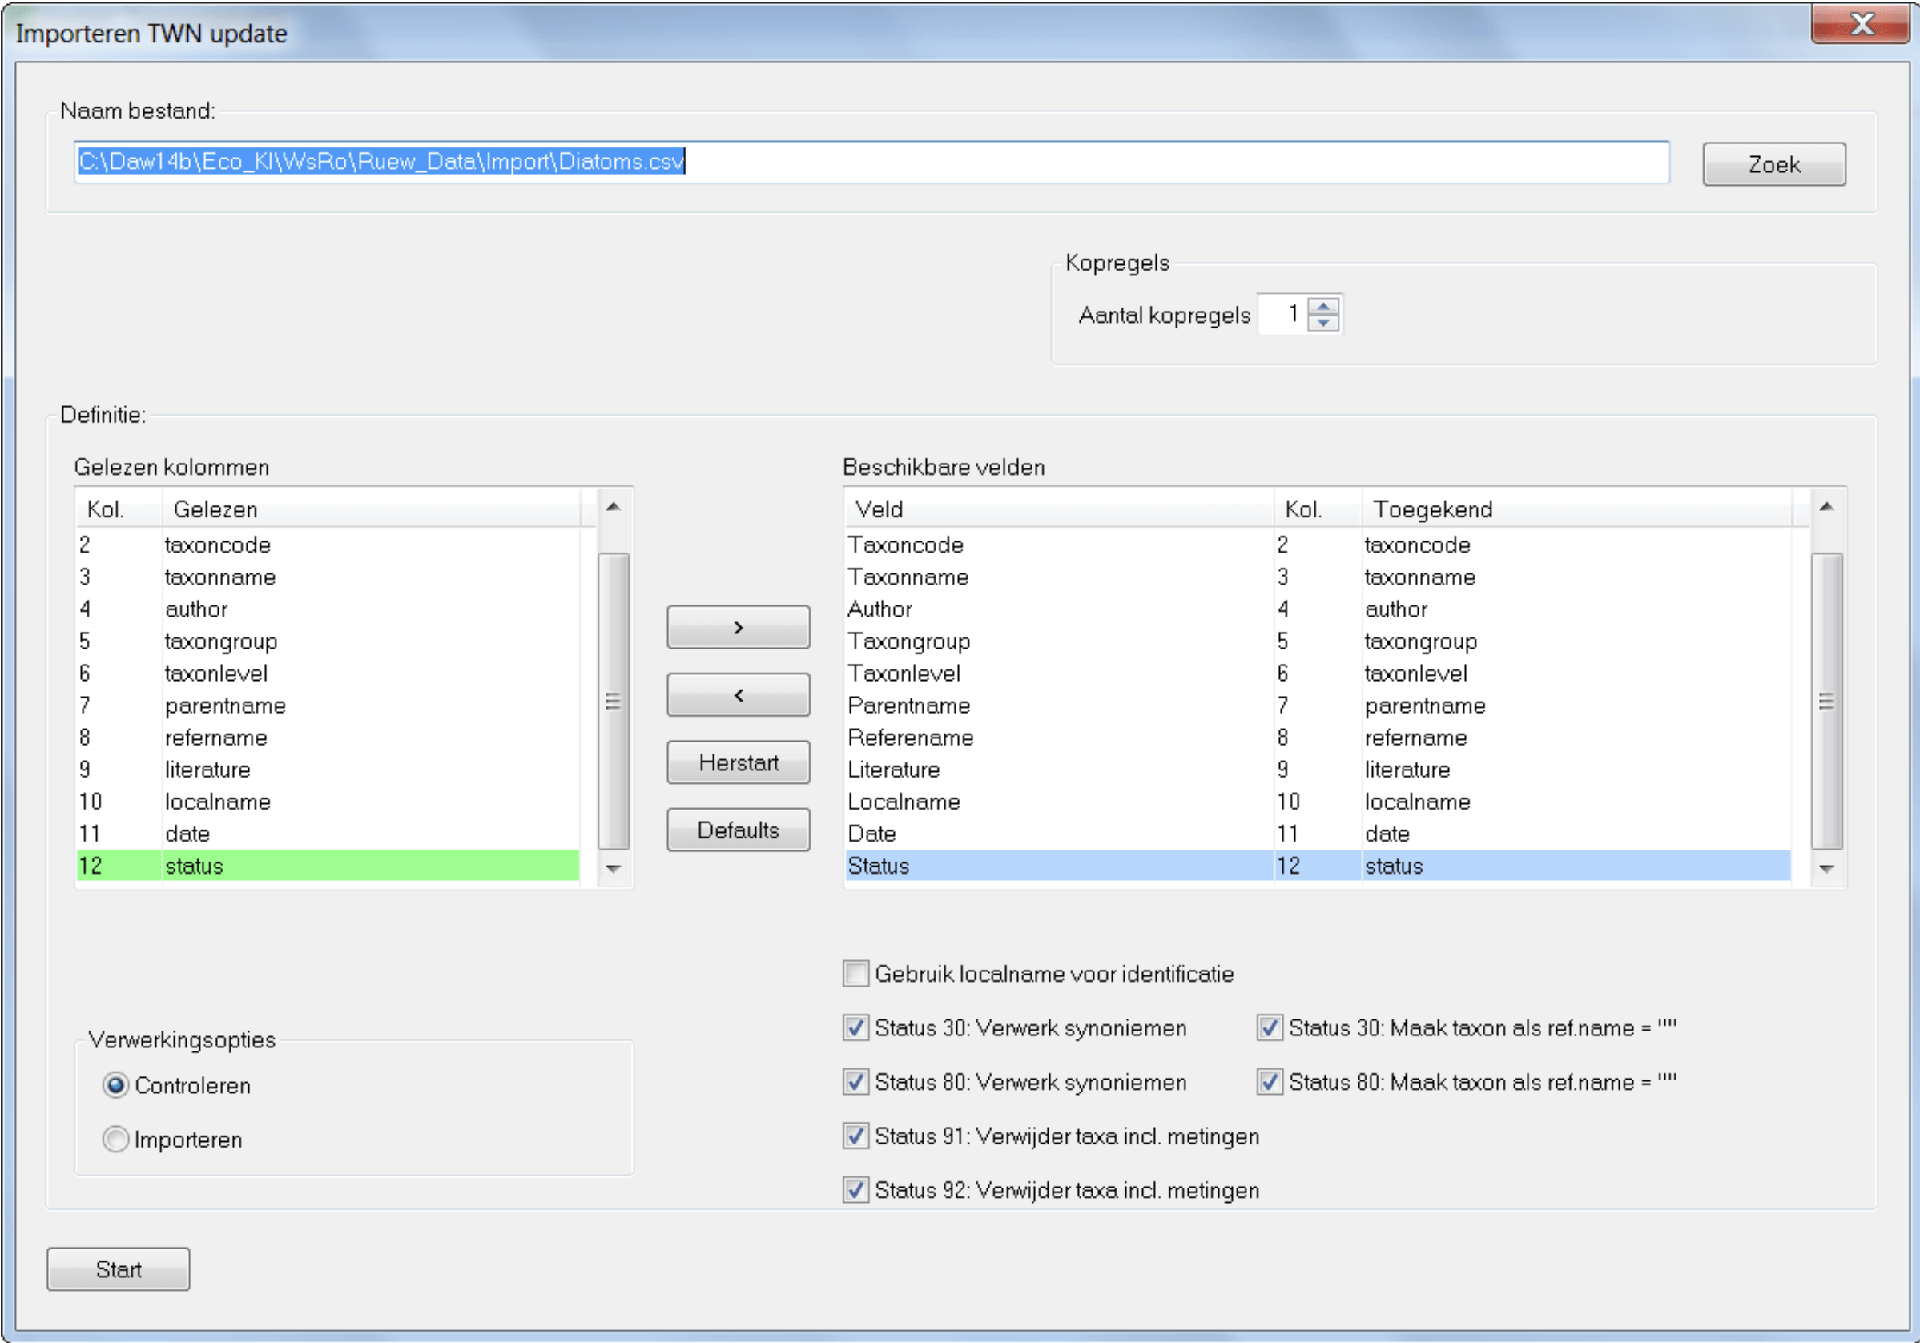Click the Start button
The width and height of the screenshot is (1920, 1343).
point(118,1269)
